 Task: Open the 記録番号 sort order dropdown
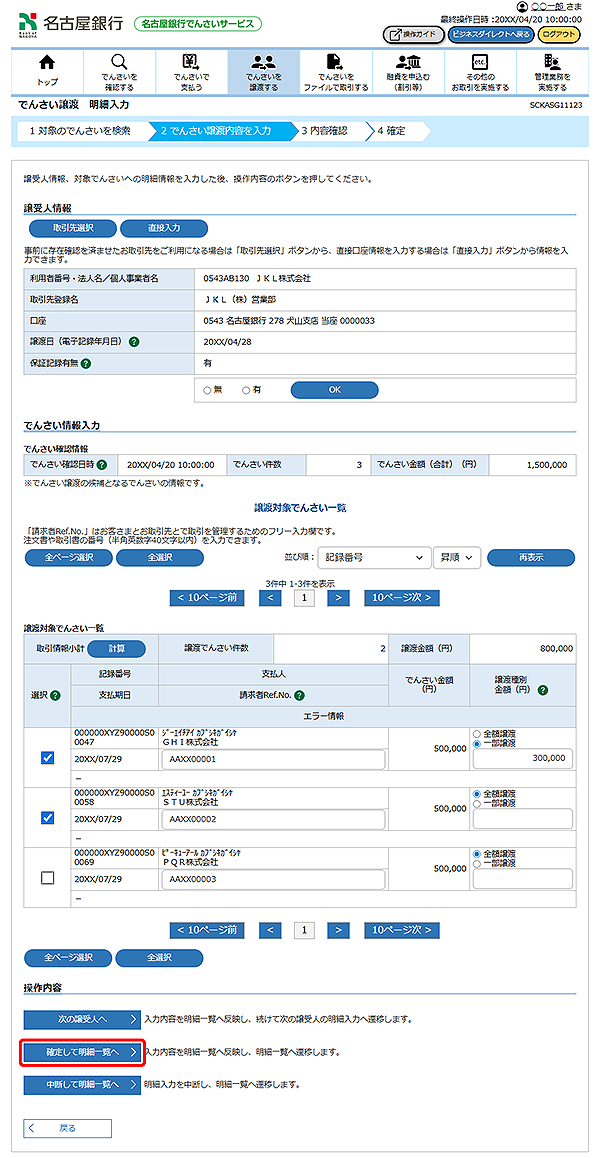click(372, 557)
